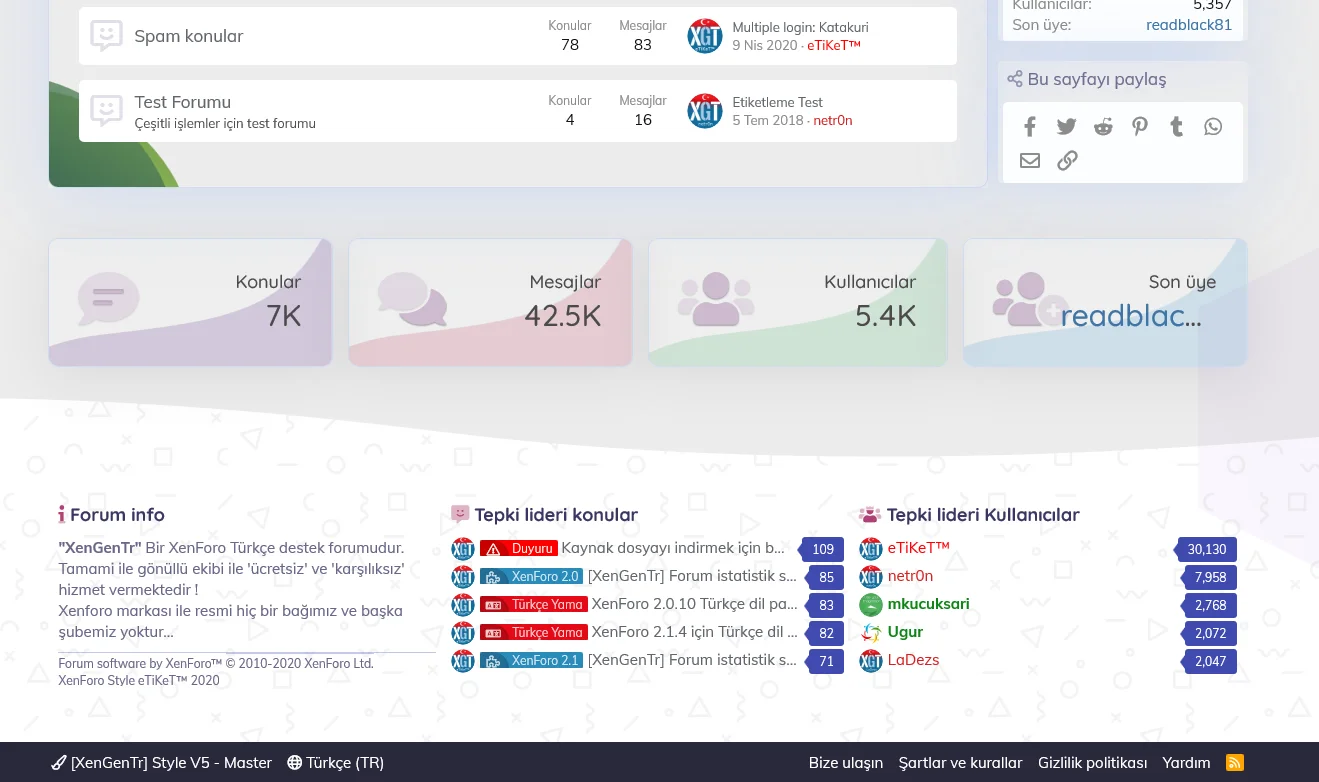This screenshot has height=782, width=1319.
Task: Open the Spam konular forum
Action: 189,36
